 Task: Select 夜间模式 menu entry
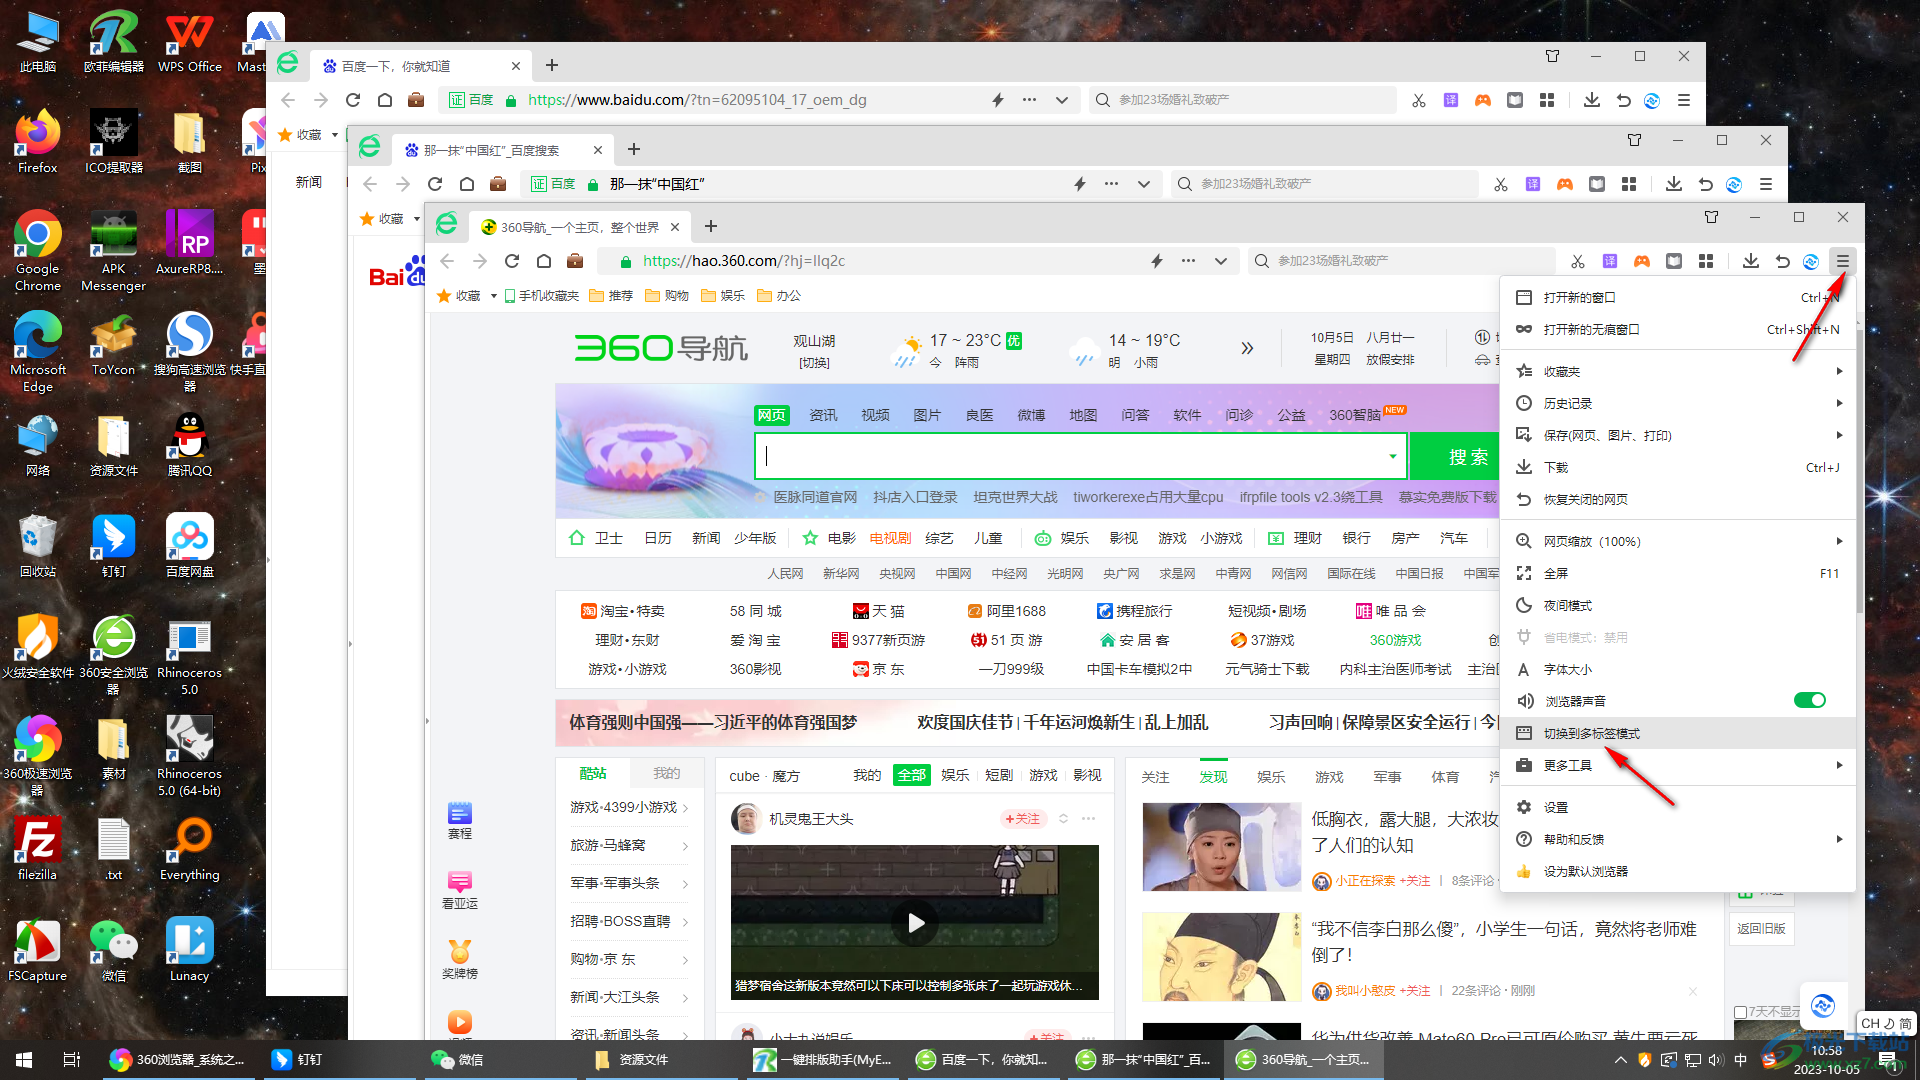pos(1678,605)
